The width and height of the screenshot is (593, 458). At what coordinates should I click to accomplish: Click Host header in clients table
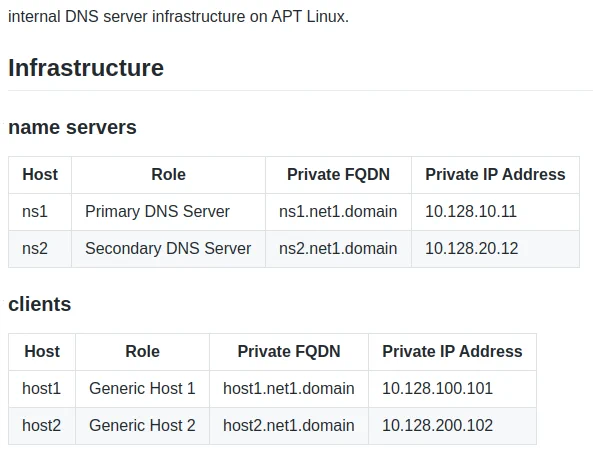(x=42, y=352)
